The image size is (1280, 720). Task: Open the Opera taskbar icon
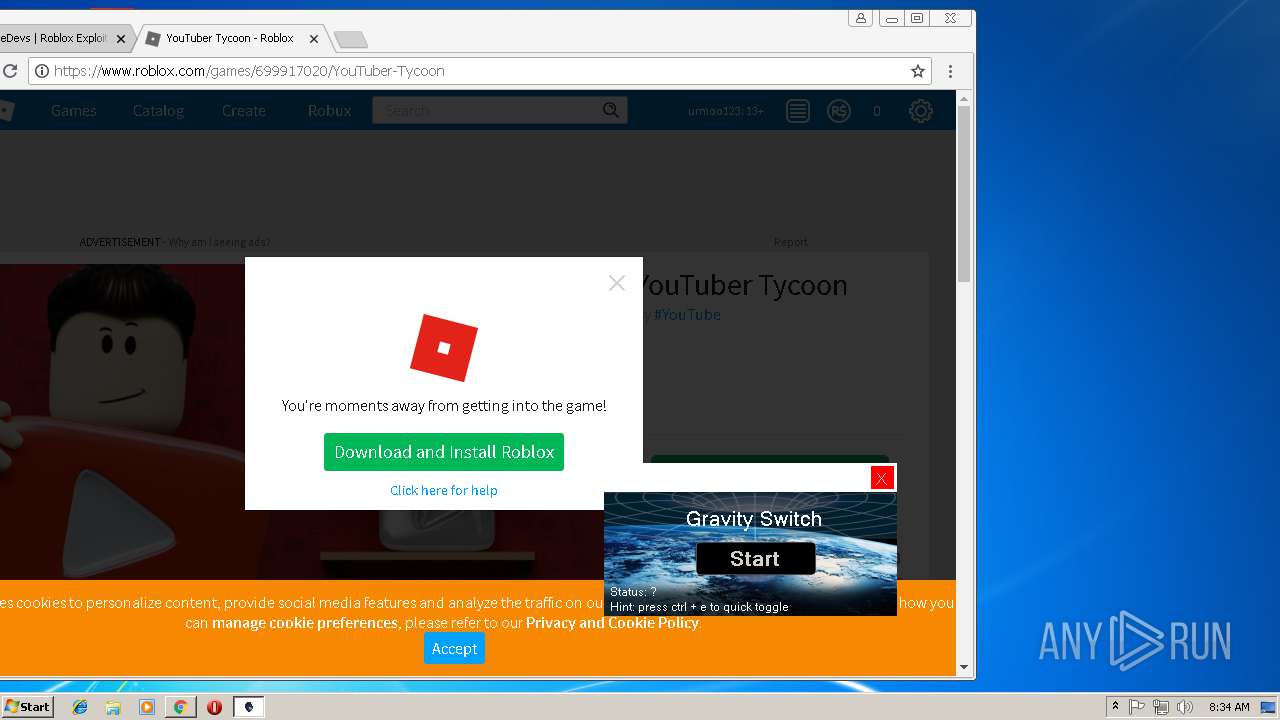(x=214, y=707)
